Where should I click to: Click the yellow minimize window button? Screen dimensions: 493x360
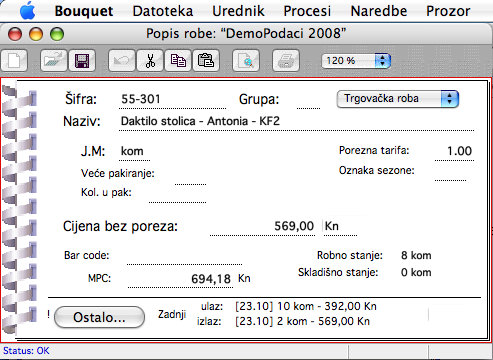[36, 34]
